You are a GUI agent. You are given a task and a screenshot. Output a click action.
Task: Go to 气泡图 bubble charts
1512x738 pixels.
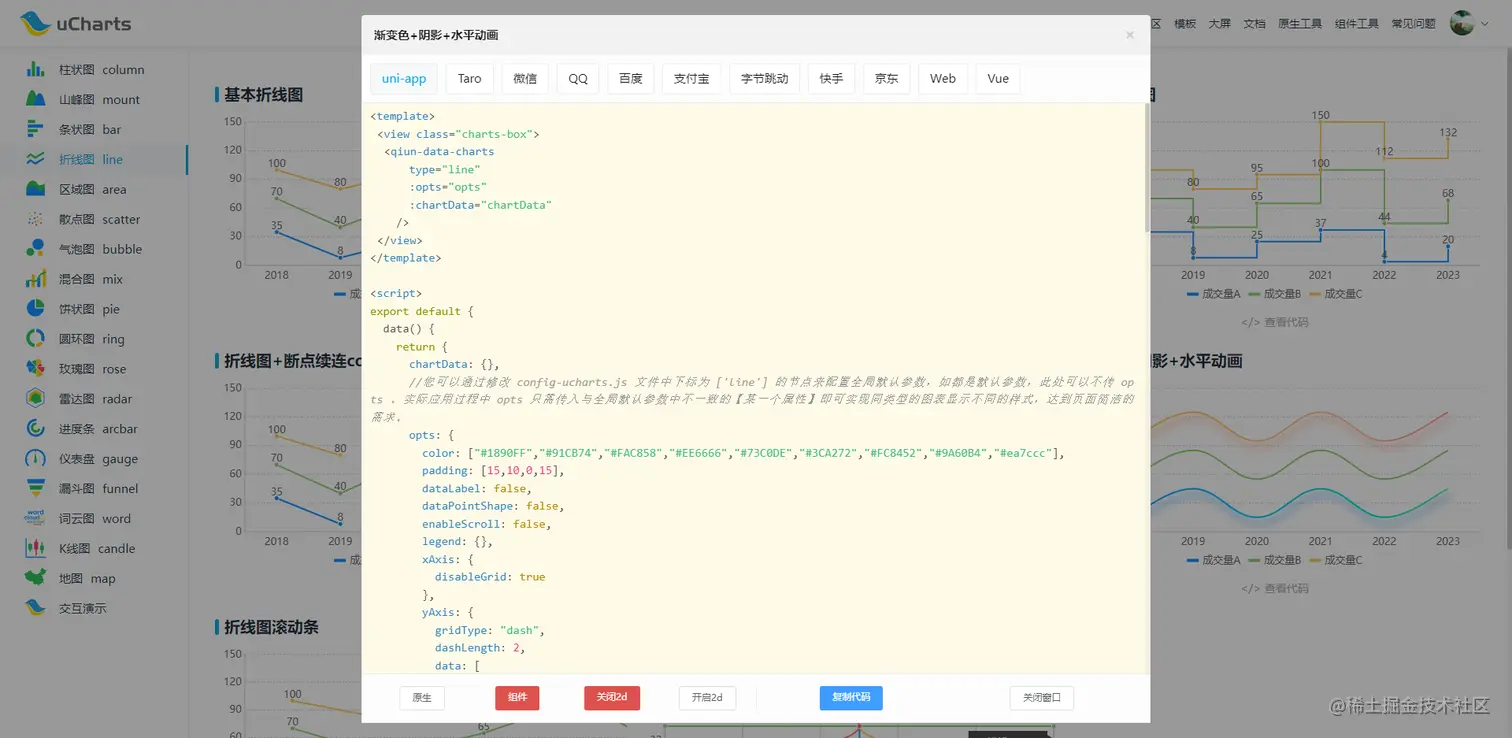[94, 249]
